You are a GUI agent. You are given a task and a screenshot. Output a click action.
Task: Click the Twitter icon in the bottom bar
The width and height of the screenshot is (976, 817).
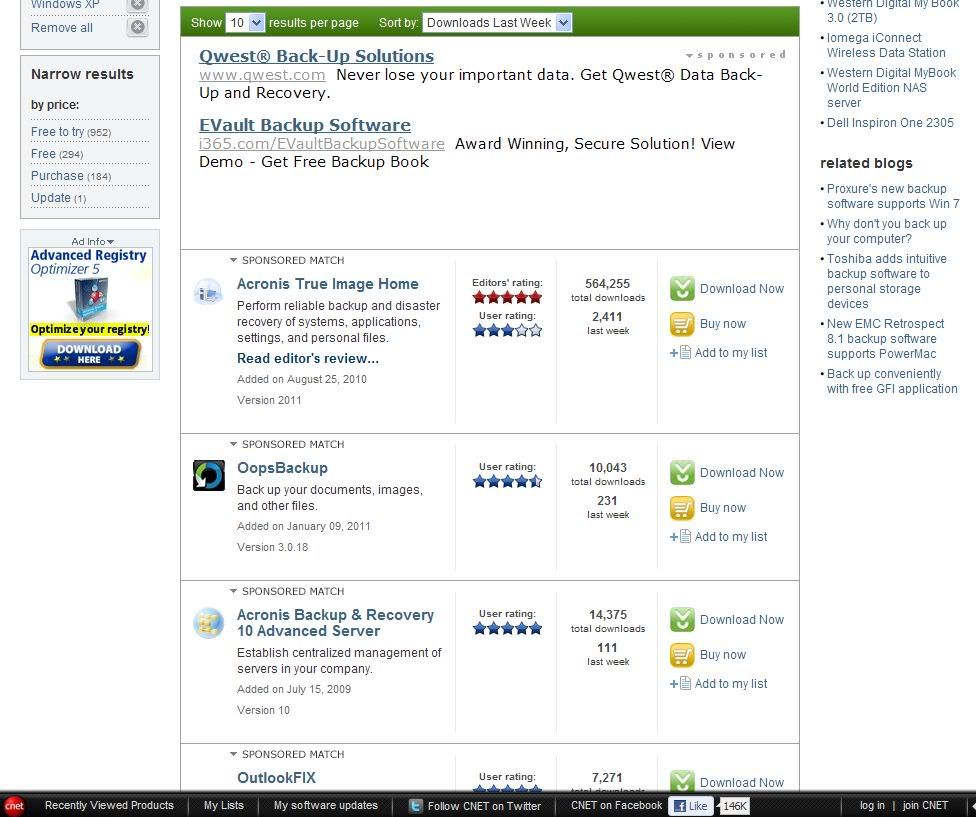click(415, 806)
